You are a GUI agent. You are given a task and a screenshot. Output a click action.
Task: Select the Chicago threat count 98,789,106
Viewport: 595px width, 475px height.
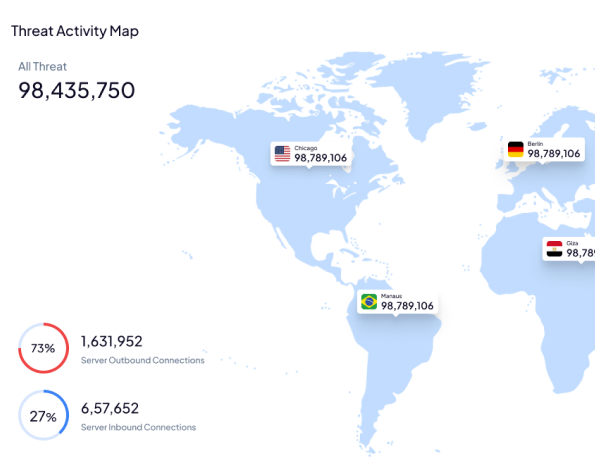tap(321, 158)
